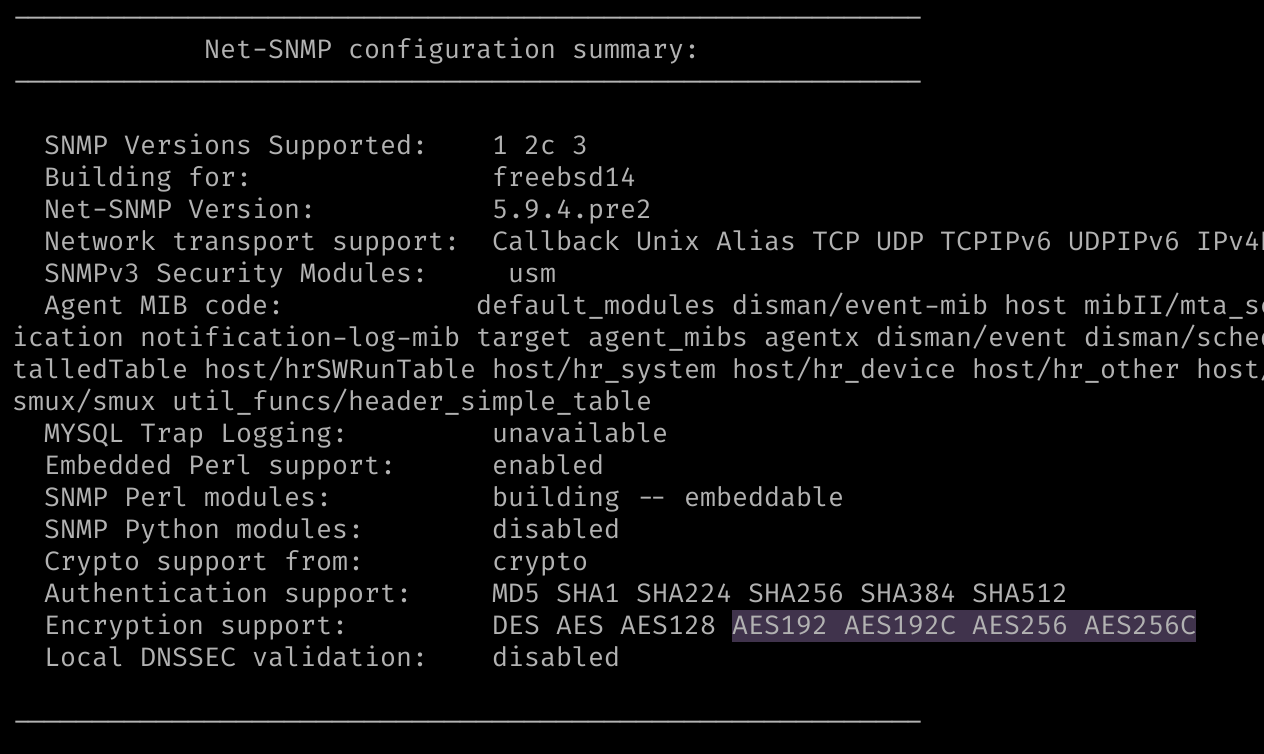The height and width of the screenshot is (754, 1264).
Task: Click "host/hrSWRunTable" in the module list
Action: tap(339, 370)
